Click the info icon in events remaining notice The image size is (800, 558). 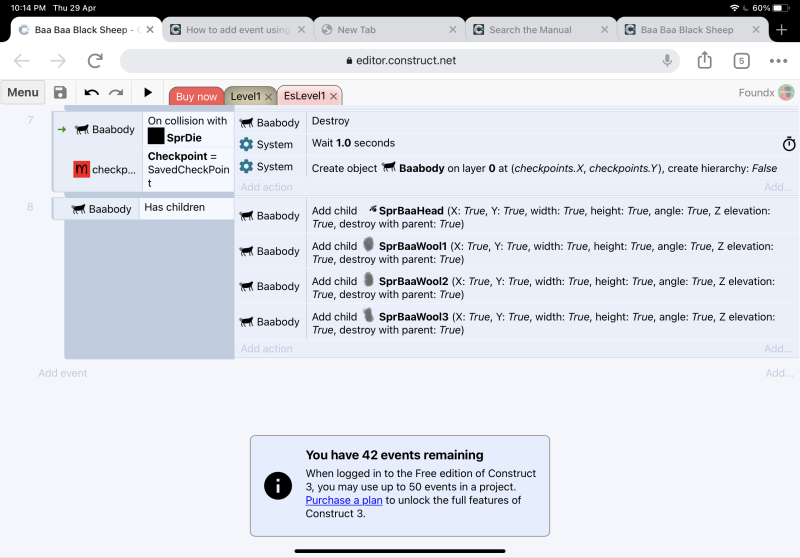click(278, 485)
